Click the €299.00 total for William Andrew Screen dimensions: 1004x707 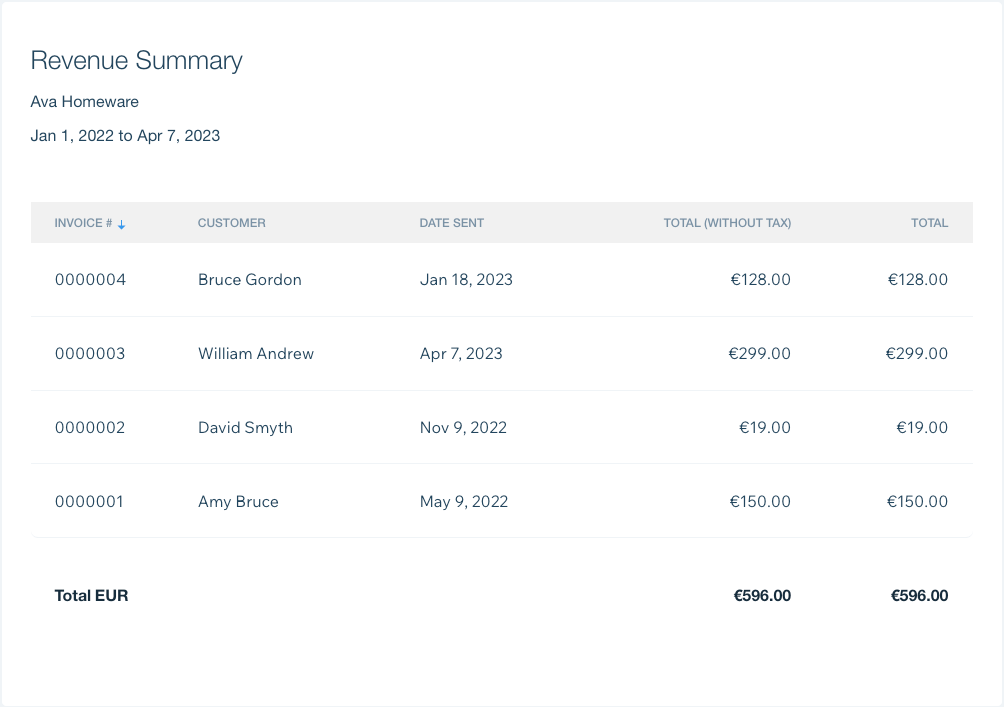pos(916,354)
